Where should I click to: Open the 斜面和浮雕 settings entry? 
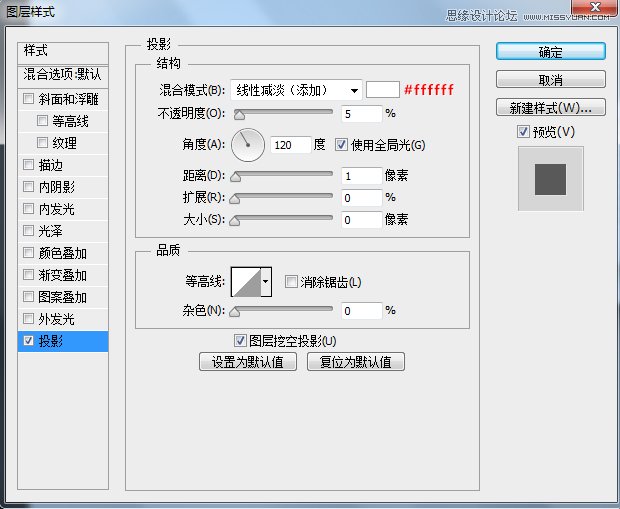pyautogui.click(x=68, y=99)
